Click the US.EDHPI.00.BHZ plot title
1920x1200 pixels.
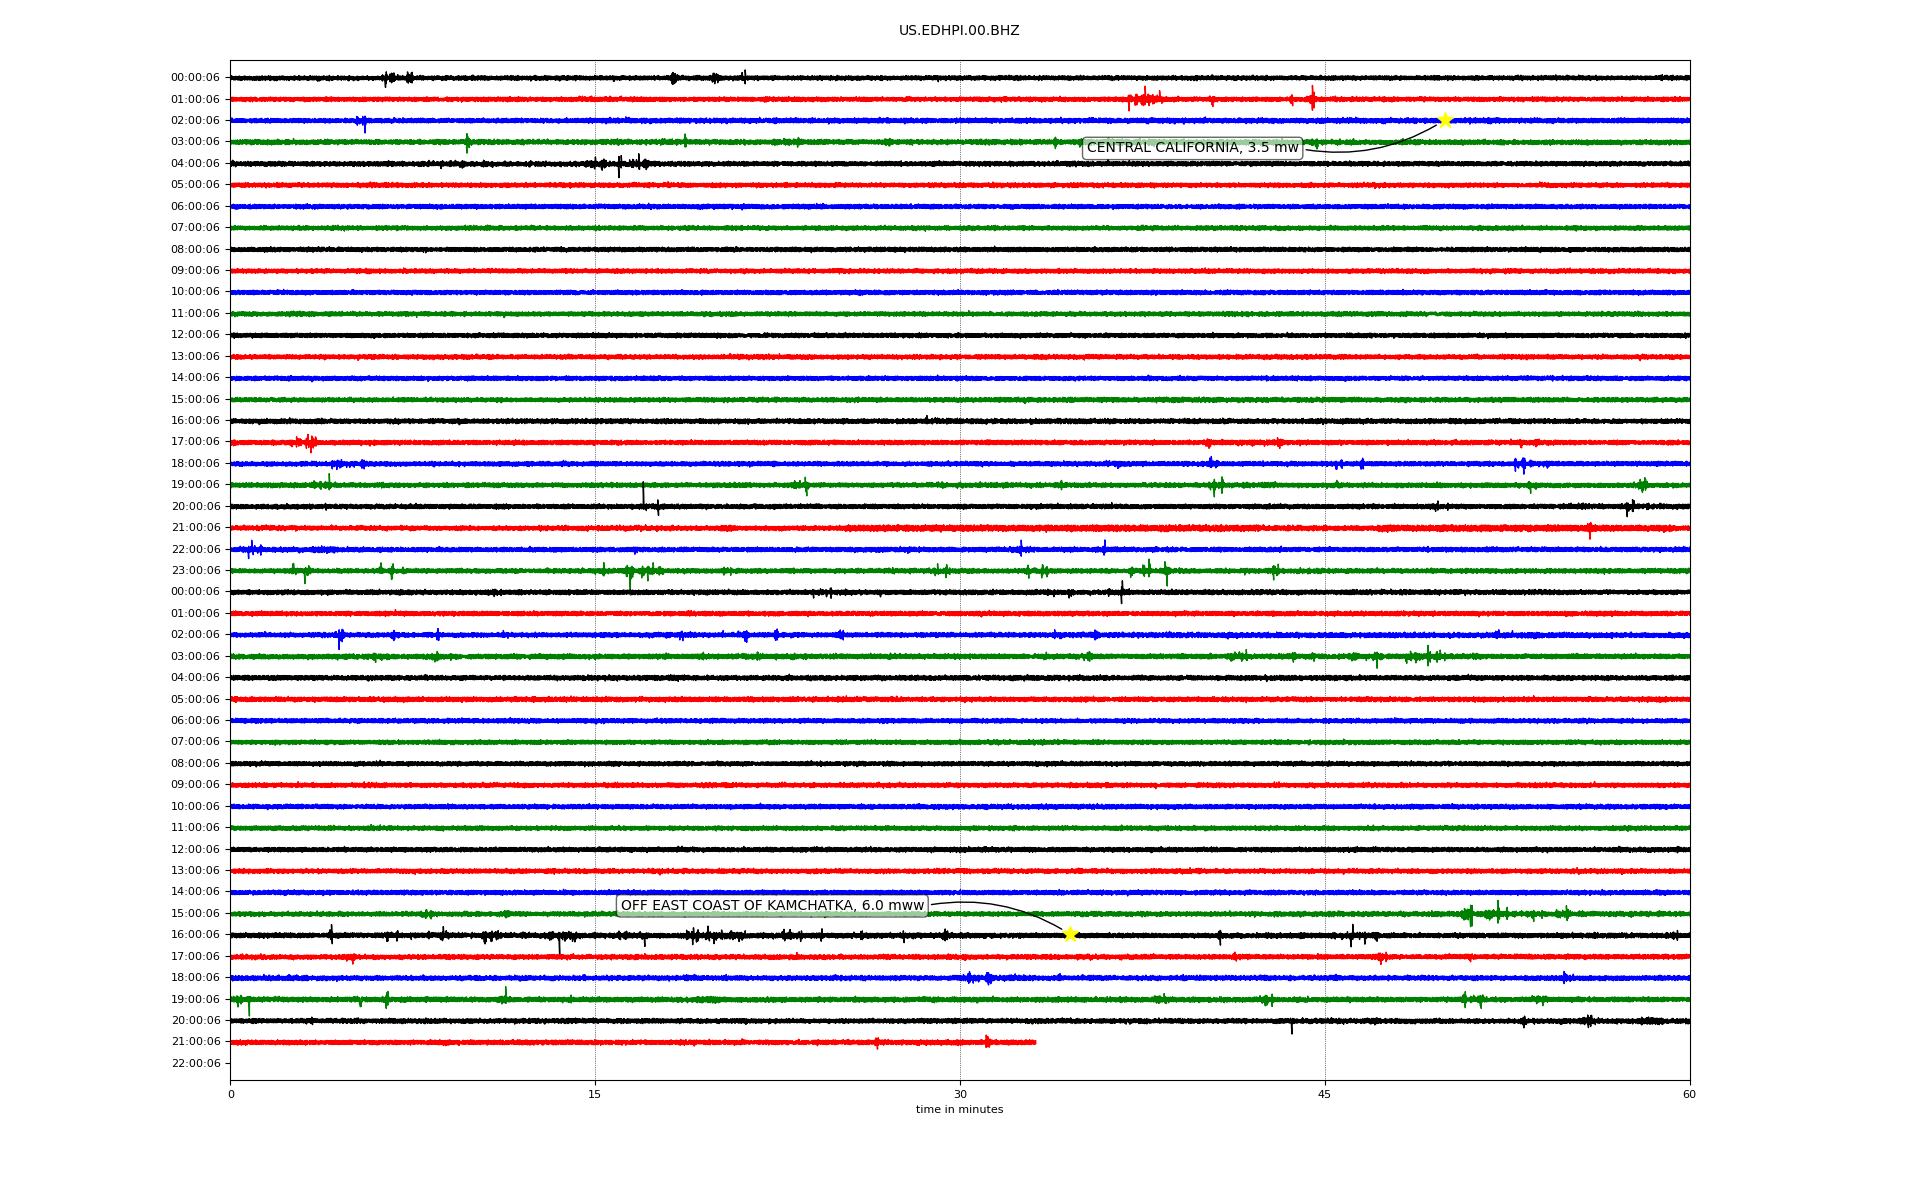point(958,31)
